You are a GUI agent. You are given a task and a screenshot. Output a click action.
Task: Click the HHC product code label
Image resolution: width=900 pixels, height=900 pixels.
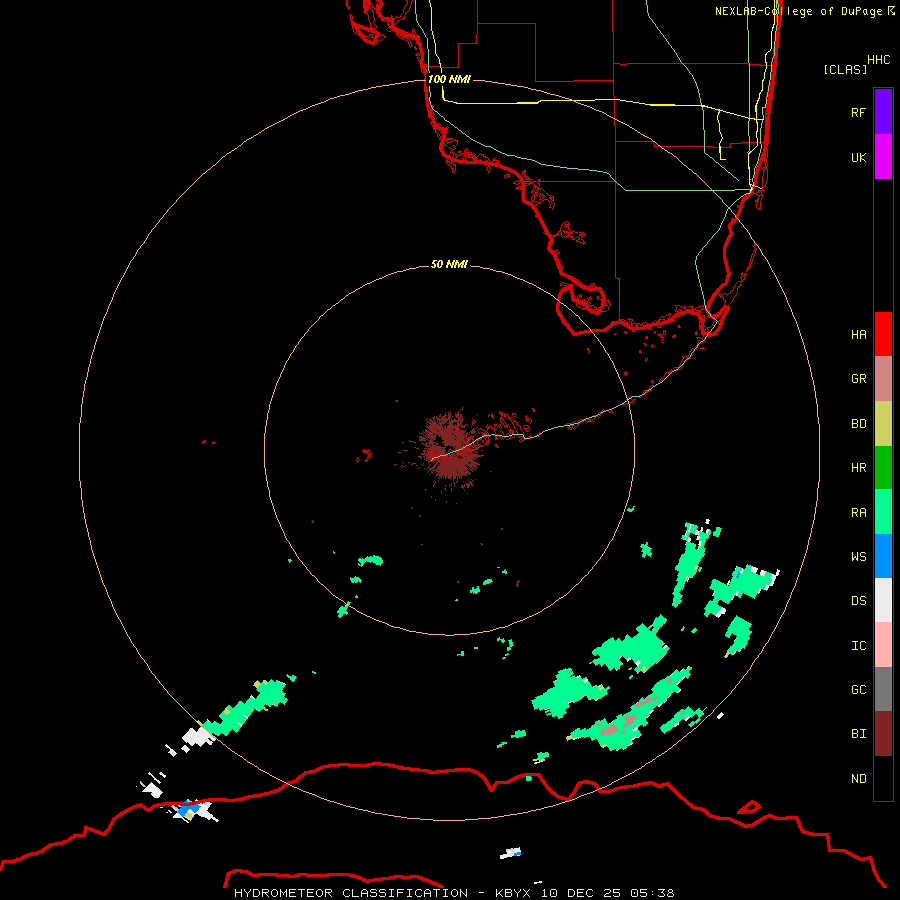[878, 60]
